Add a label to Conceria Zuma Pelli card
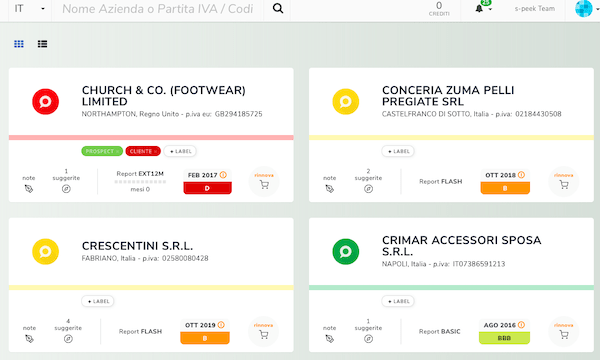This screenshot has height=360, width=600. tap(398, 151)
